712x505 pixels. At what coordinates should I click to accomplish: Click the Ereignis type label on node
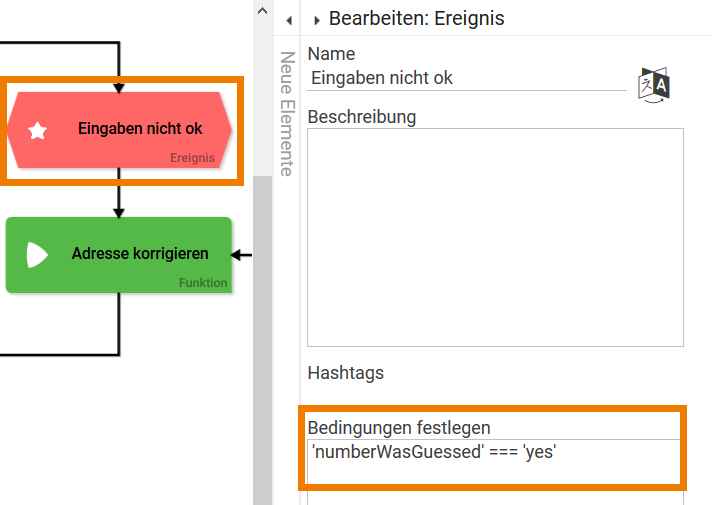pyautogui.click(x=192, y=158)
